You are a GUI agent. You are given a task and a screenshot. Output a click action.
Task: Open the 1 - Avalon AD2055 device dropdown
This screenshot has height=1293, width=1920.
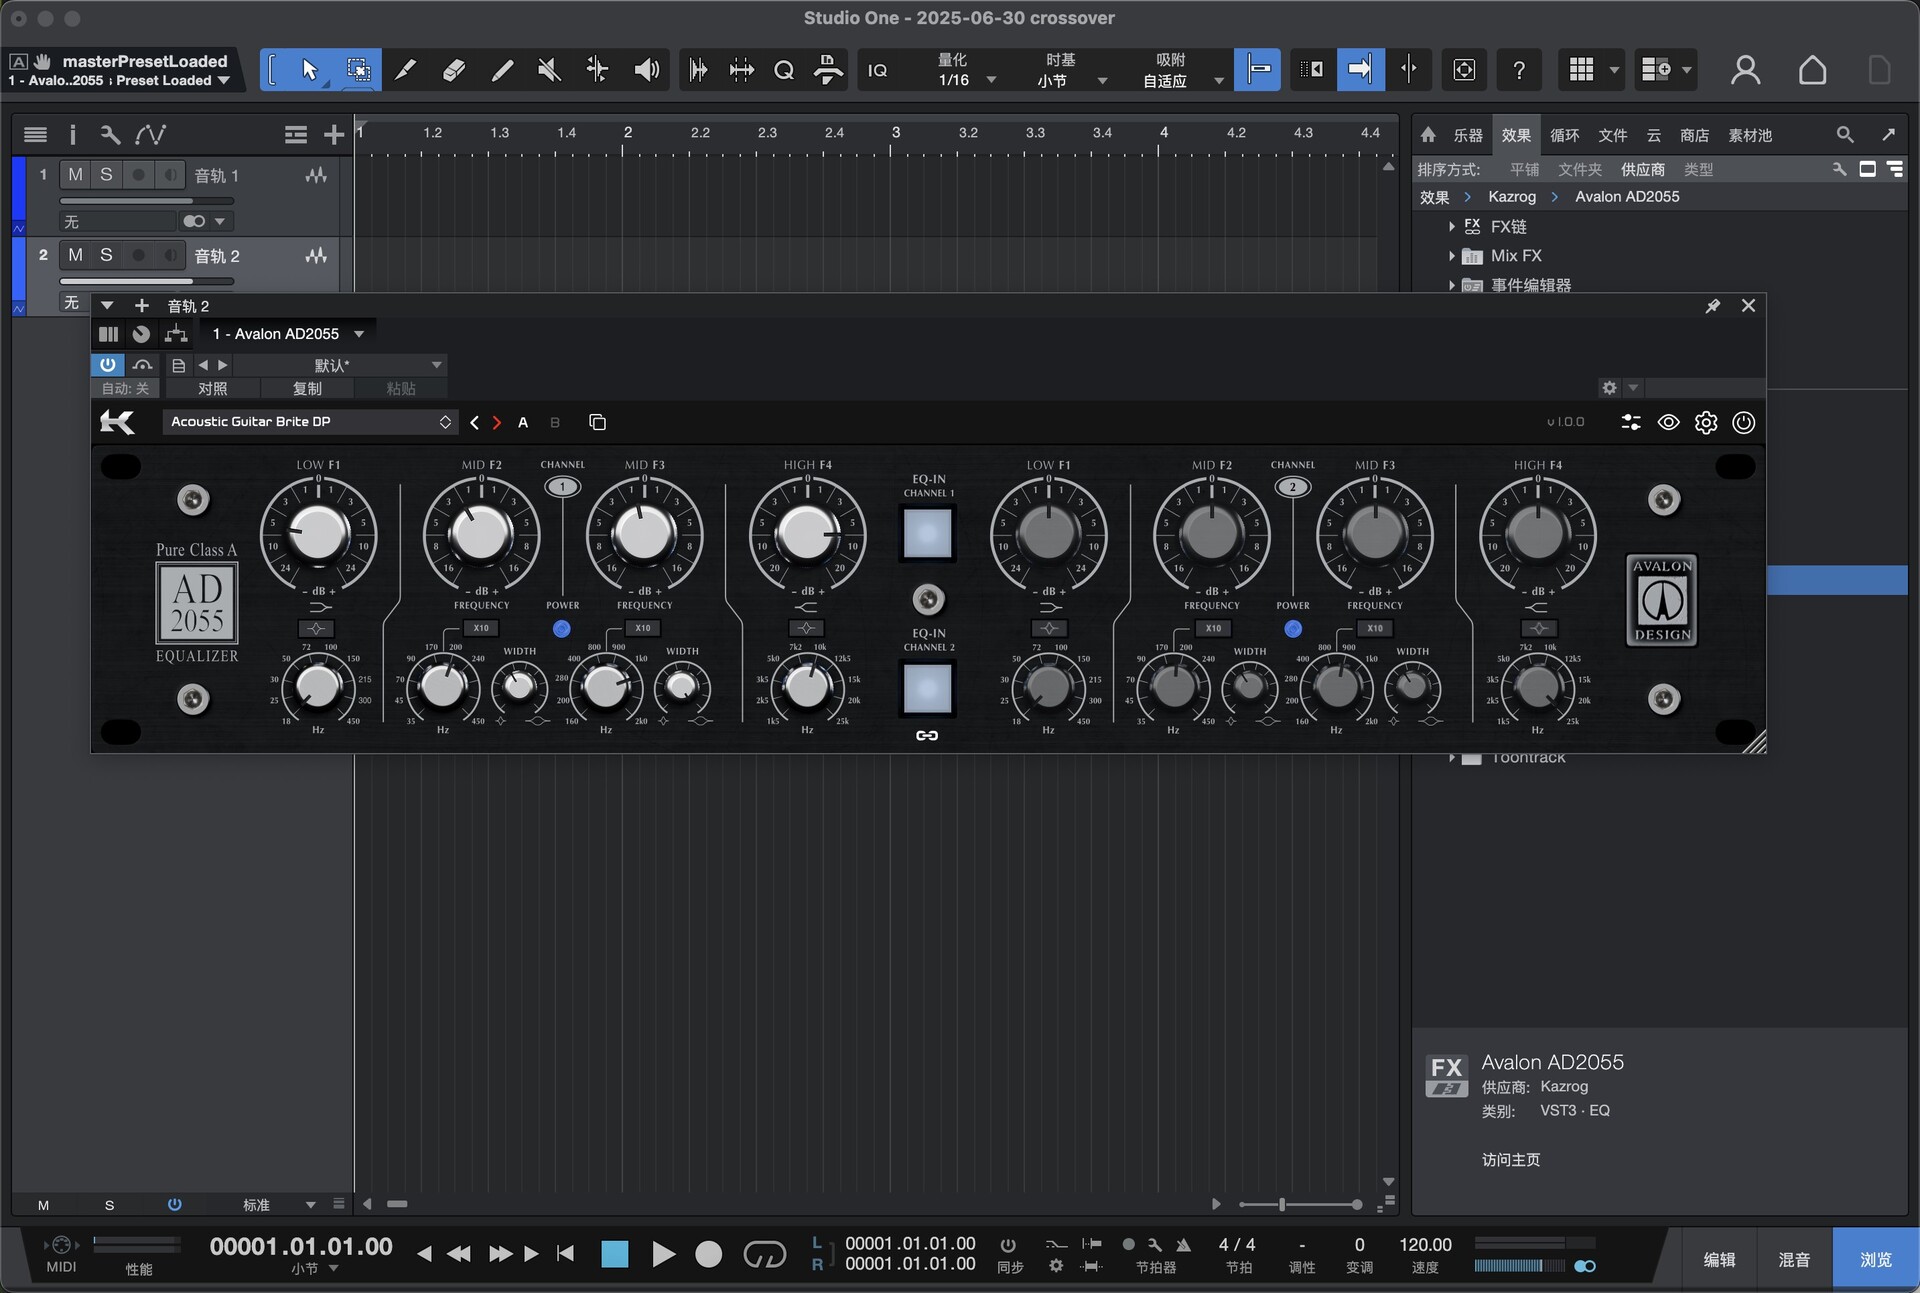[x=287, y=334]
